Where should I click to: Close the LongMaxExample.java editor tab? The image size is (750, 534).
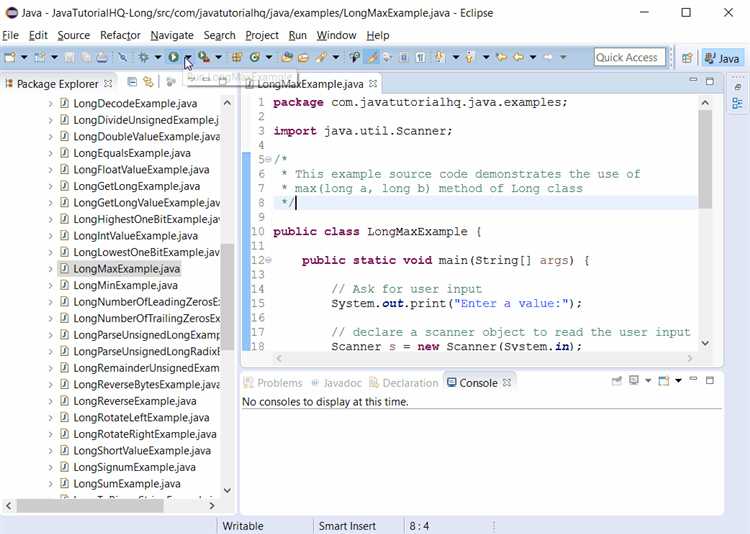pos(373,84)
